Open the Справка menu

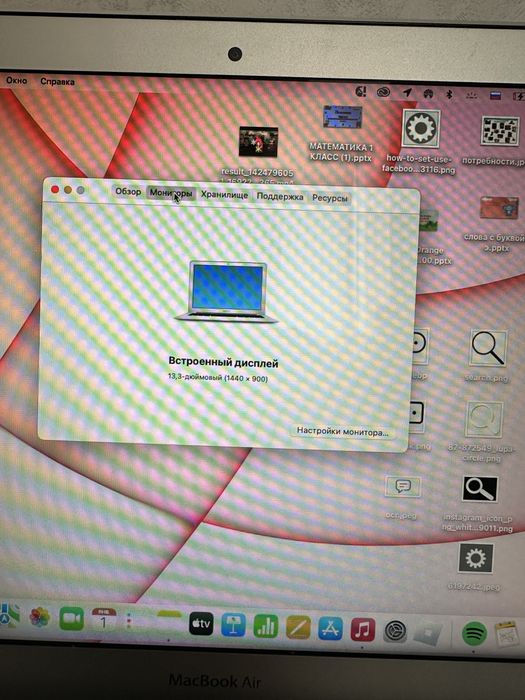tap(57, 82)
